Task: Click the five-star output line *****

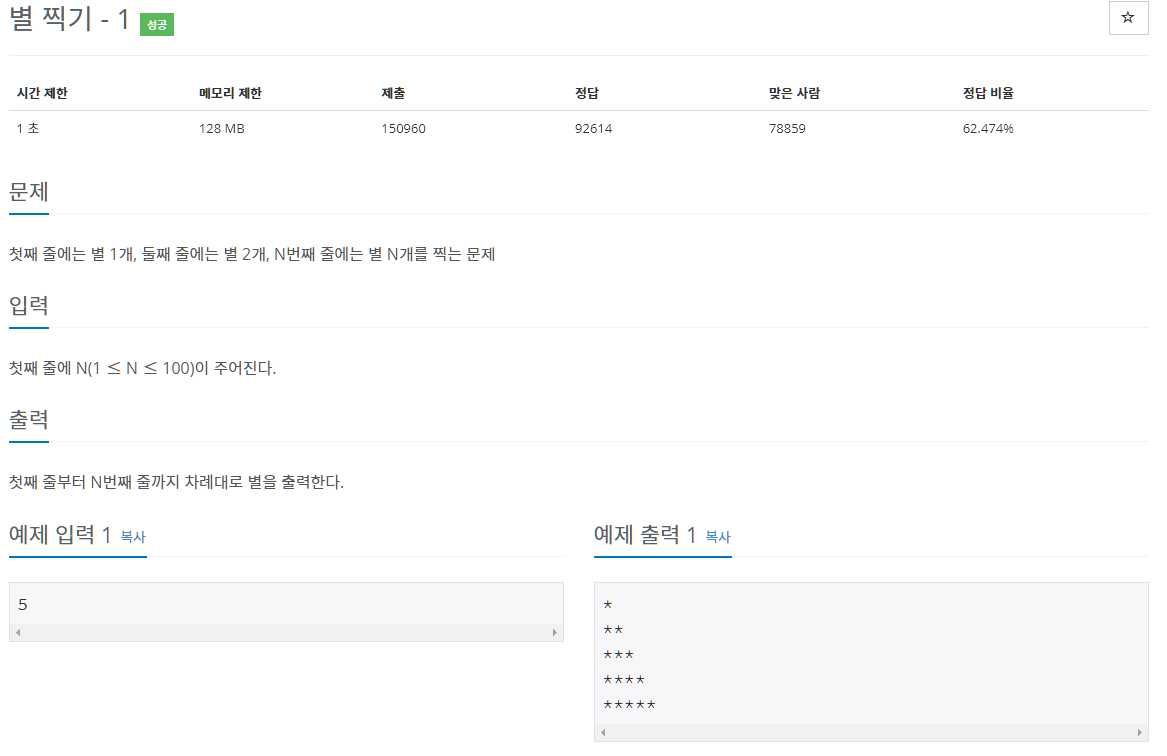Action: click(x=630, y=705)
